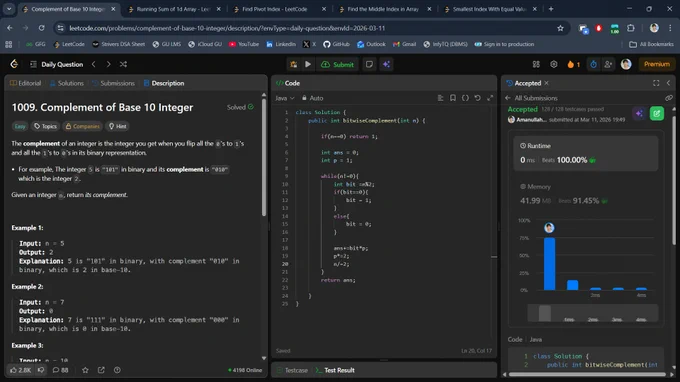Click the invite user icon
The width and height of the screenshot is (680, 382).
608,64
